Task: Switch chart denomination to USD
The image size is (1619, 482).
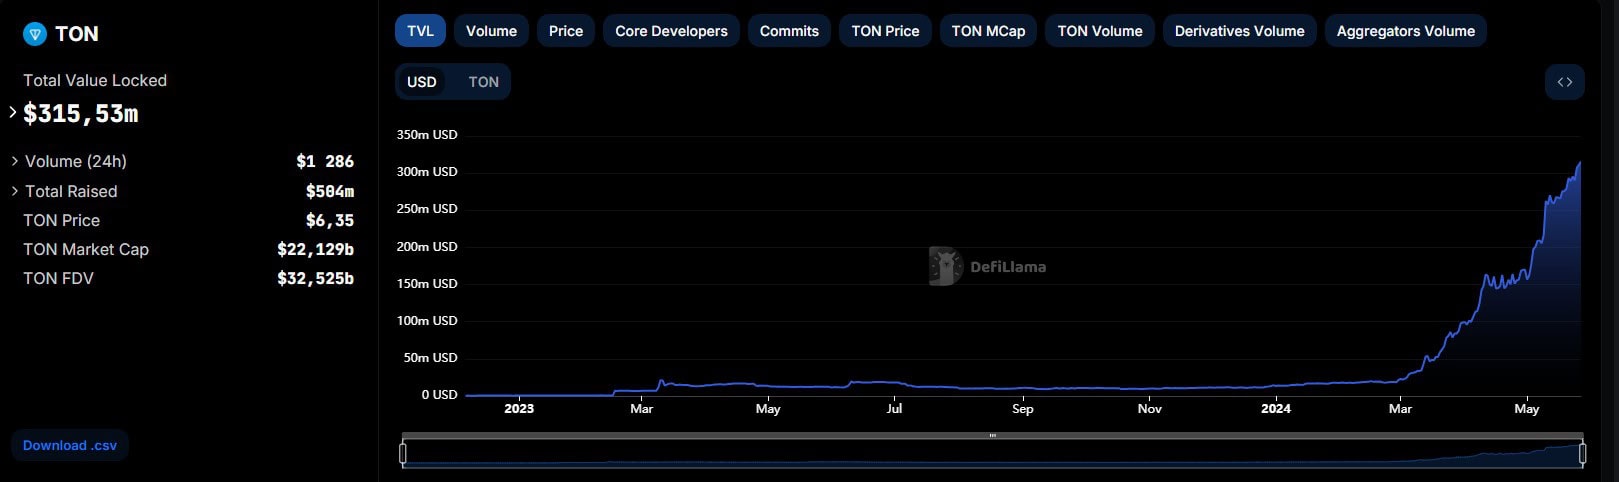Action: pyautogui.click(x=422, y=82)
